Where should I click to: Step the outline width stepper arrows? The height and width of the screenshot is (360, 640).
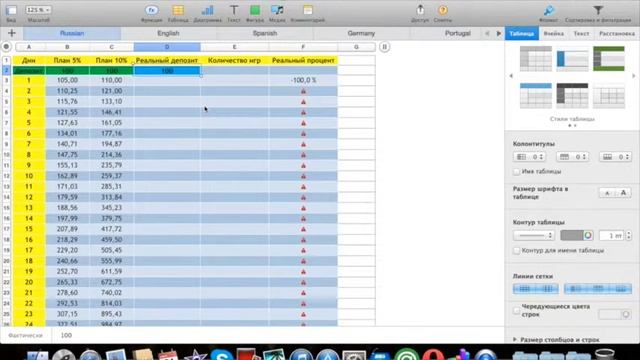(629, 236)
